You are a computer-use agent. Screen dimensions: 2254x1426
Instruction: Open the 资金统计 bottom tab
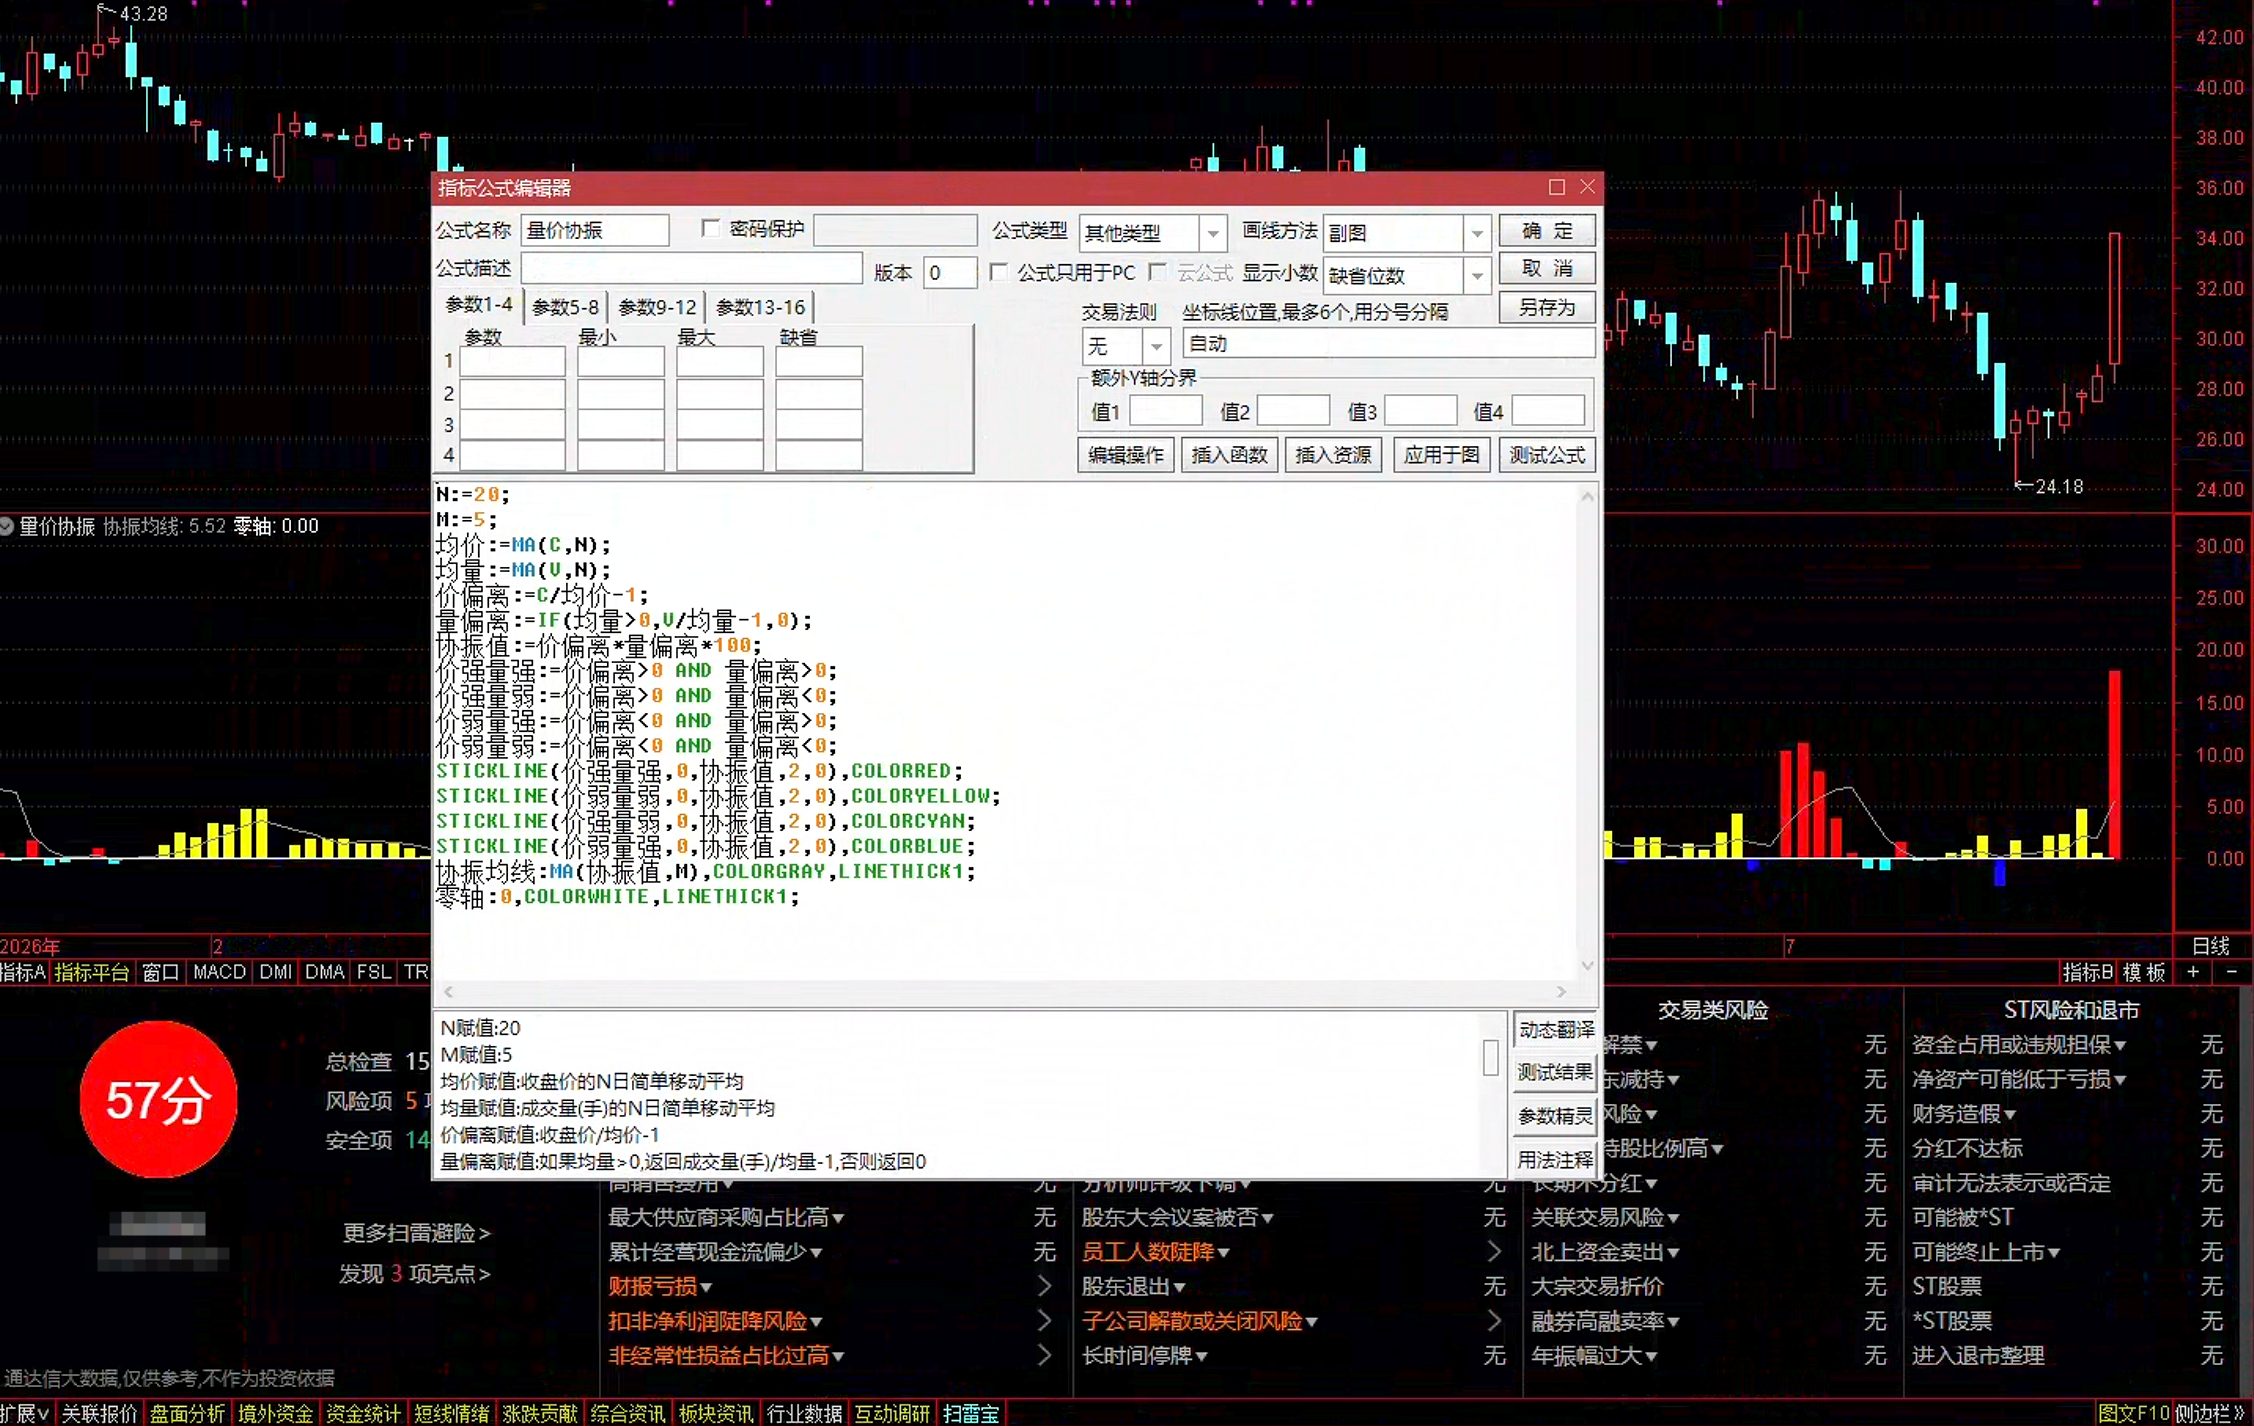click(x=362, y=1413)
